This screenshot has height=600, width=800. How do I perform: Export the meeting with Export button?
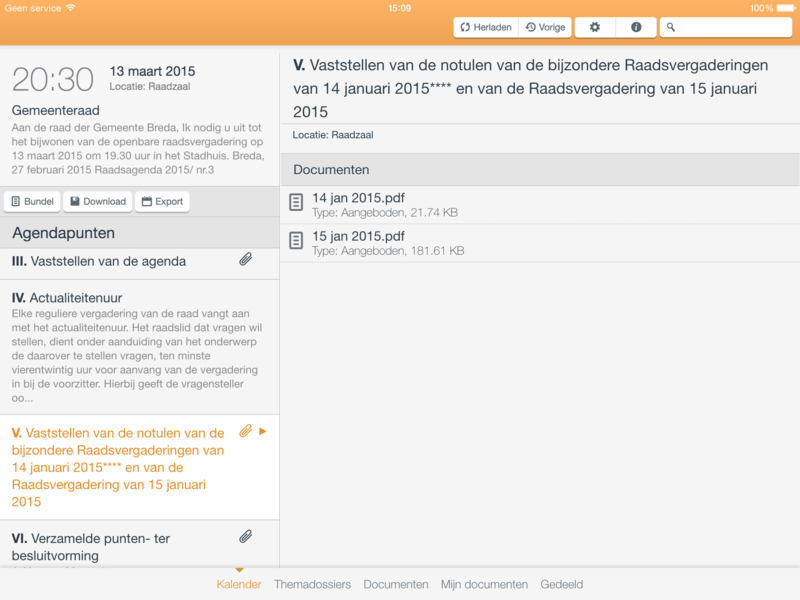(x=162, y=202)
